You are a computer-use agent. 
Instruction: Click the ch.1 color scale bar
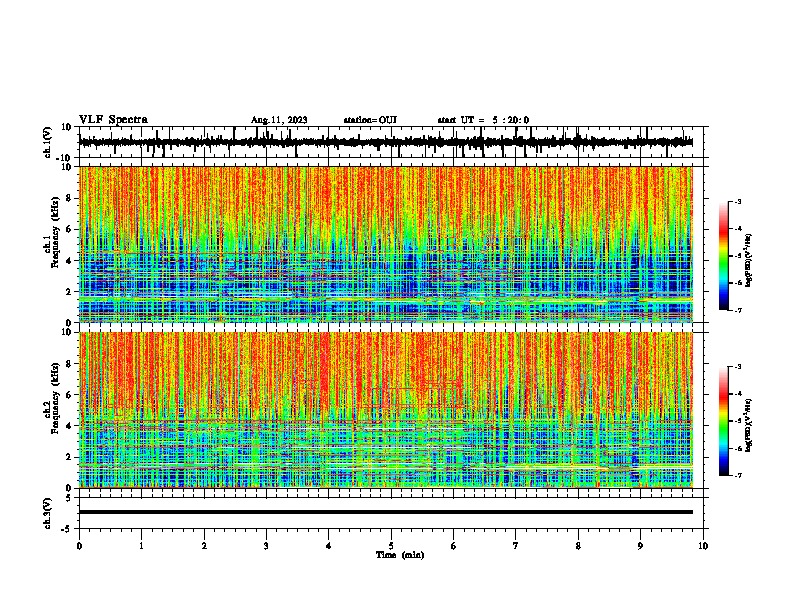click(x=724, y=256)
